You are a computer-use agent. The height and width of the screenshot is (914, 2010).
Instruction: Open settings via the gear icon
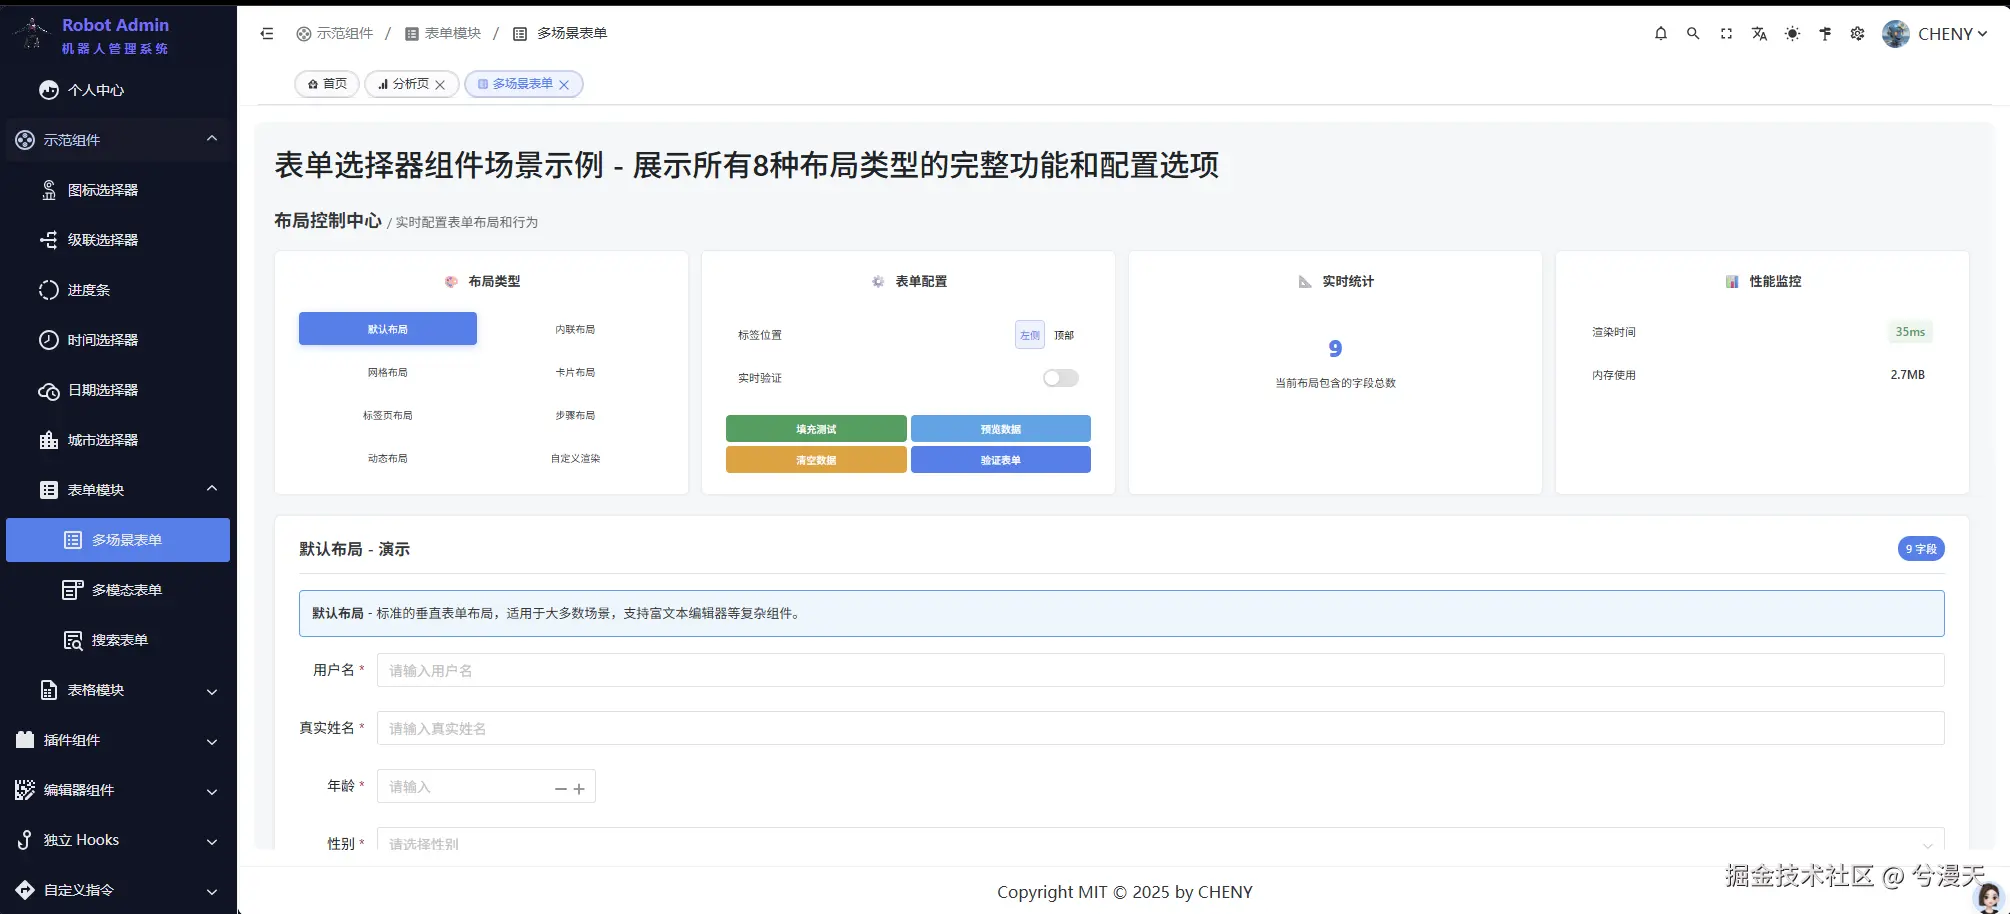coord(1857,33)
